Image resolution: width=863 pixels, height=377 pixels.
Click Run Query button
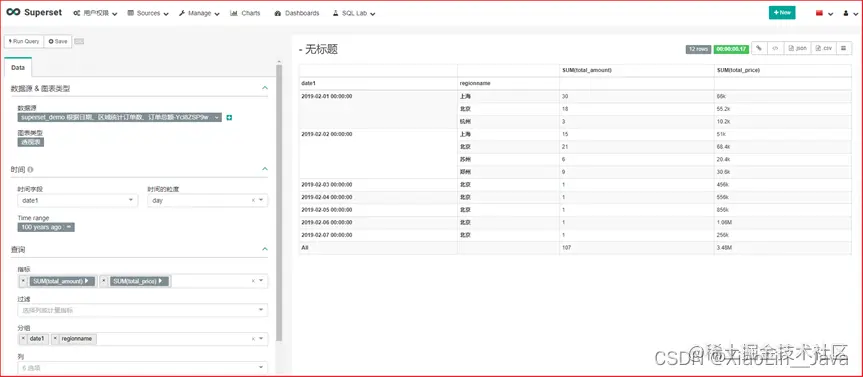(x=24, y=41)
